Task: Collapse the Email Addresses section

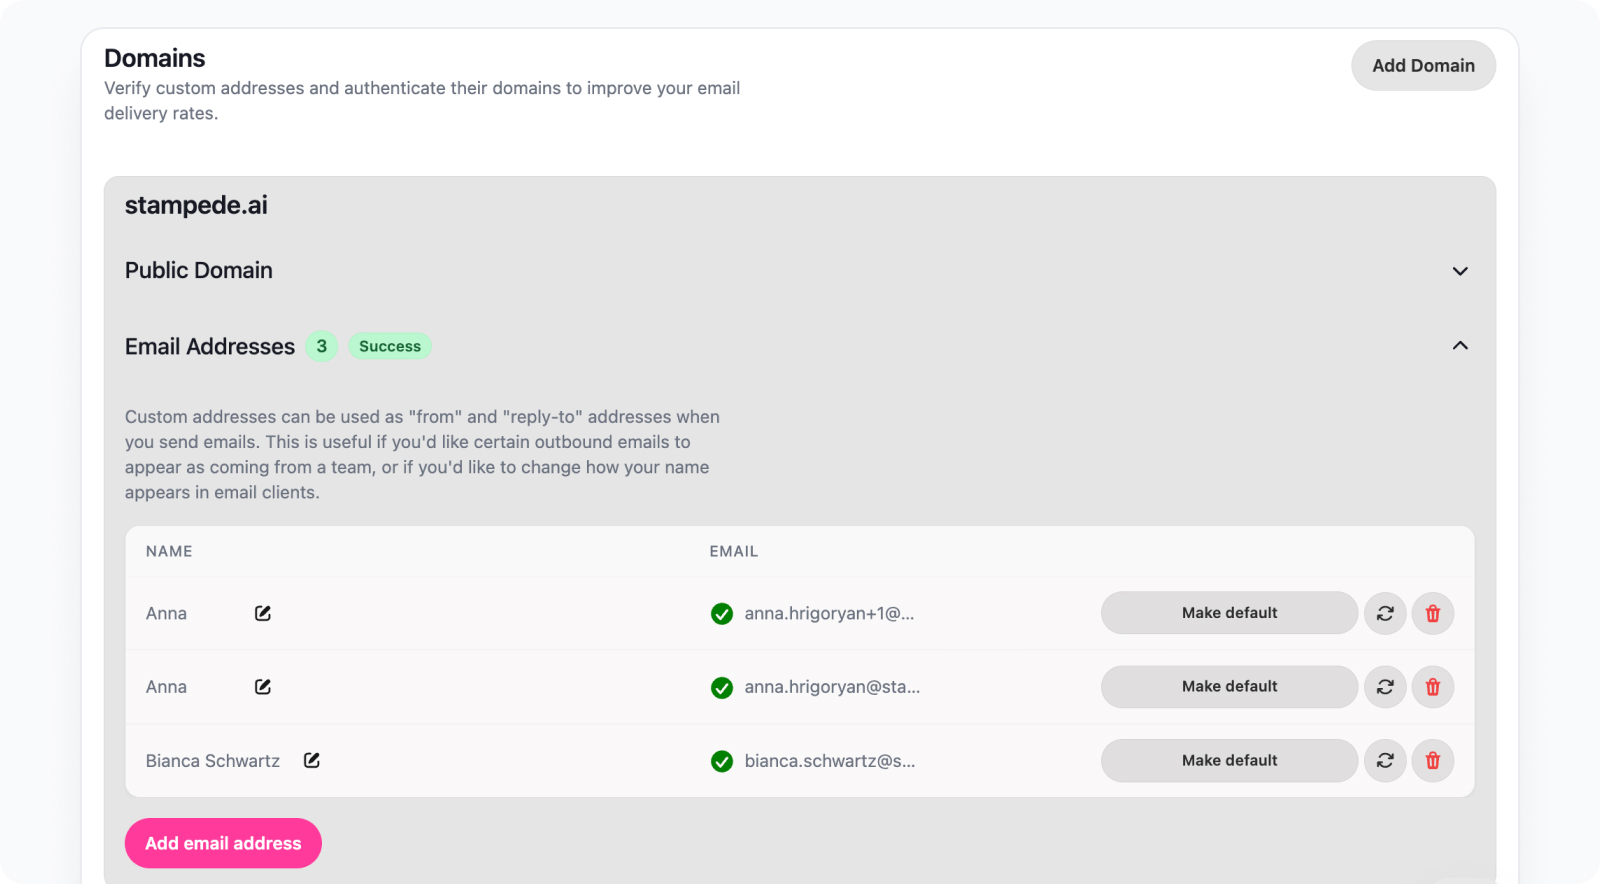Action: point(1460,346)
